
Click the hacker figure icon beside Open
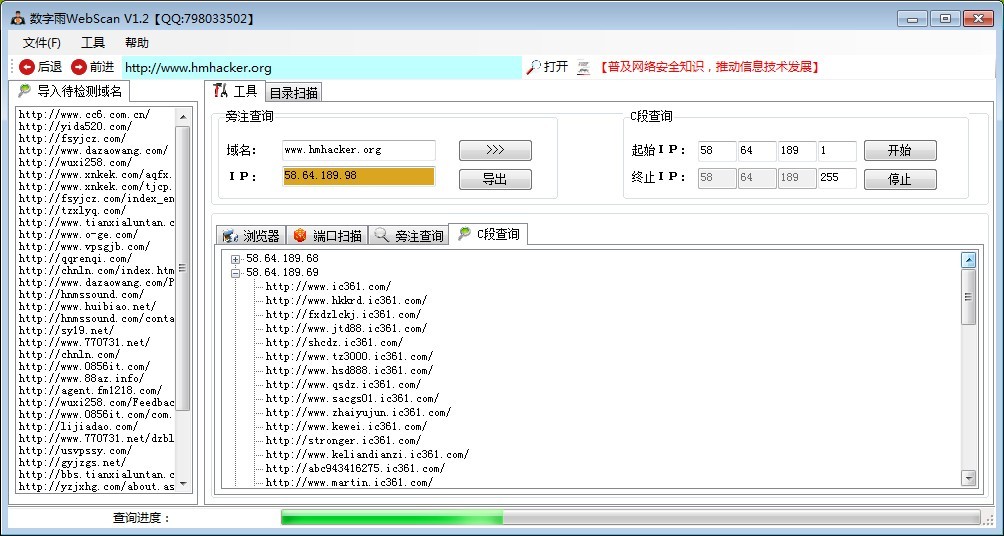click(x=583, y=67)
